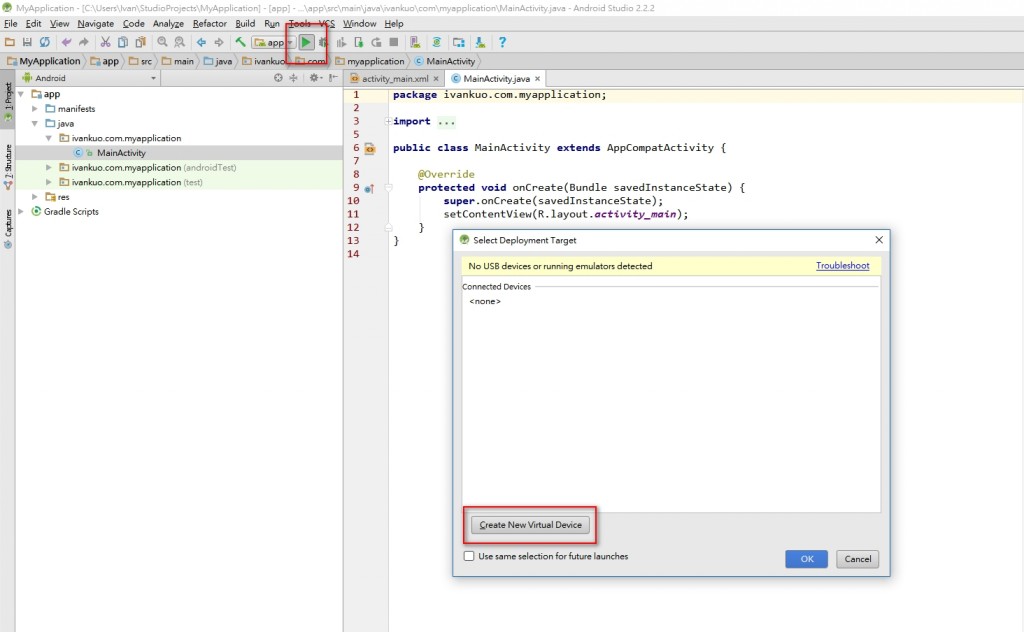This screenshot has height=632, width=1024.
Task: Open the Project Structure icon
Action: click(x=459, y=42)
